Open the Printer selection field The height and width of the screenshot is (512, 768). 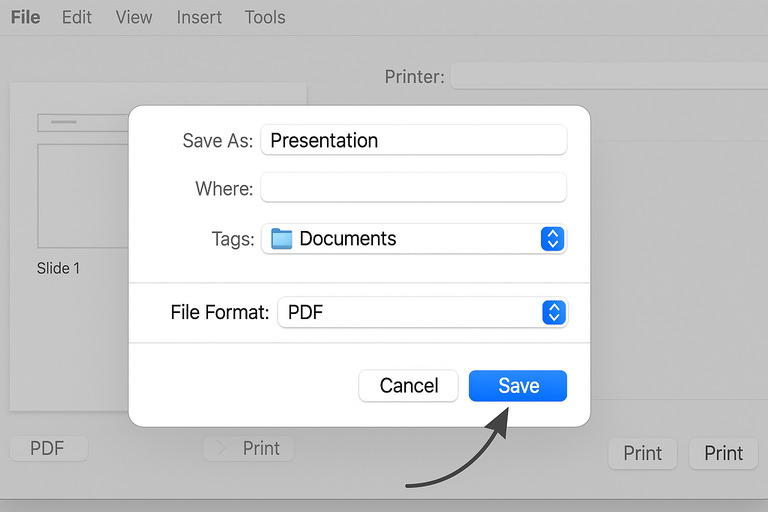point(608,77)
